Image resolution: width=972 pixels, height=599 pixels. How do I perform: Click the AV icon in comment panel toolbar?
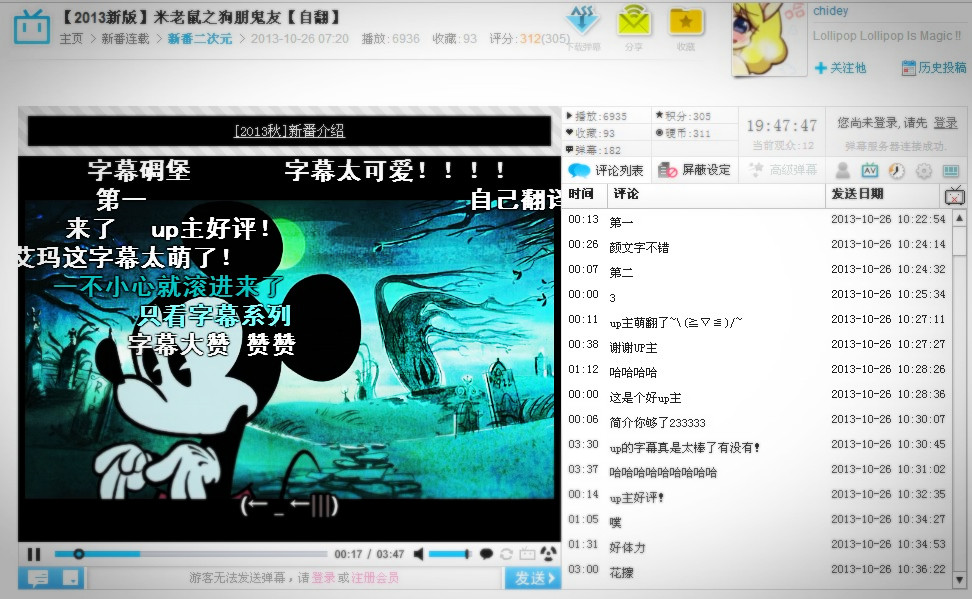[x=869, y=171]
